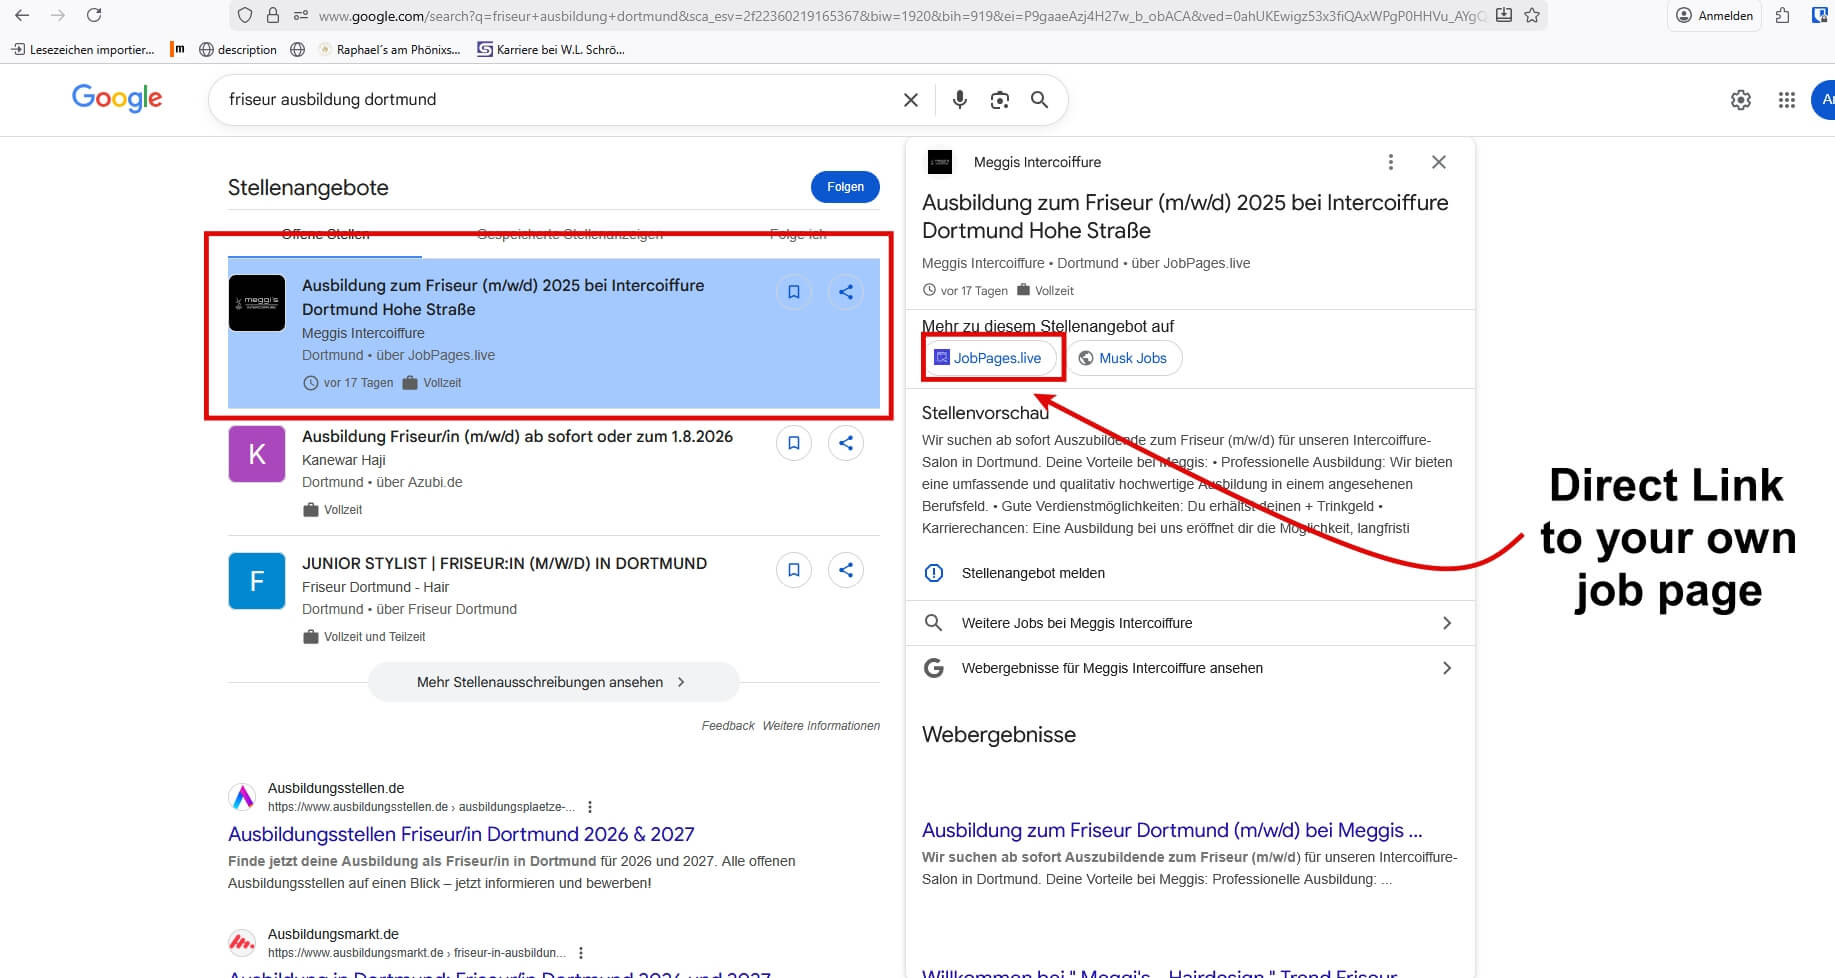Screen dimensions: 1835x978
Task: Follow Stellenangebote with the Folgen button
Action: click(x=844, y=186)
